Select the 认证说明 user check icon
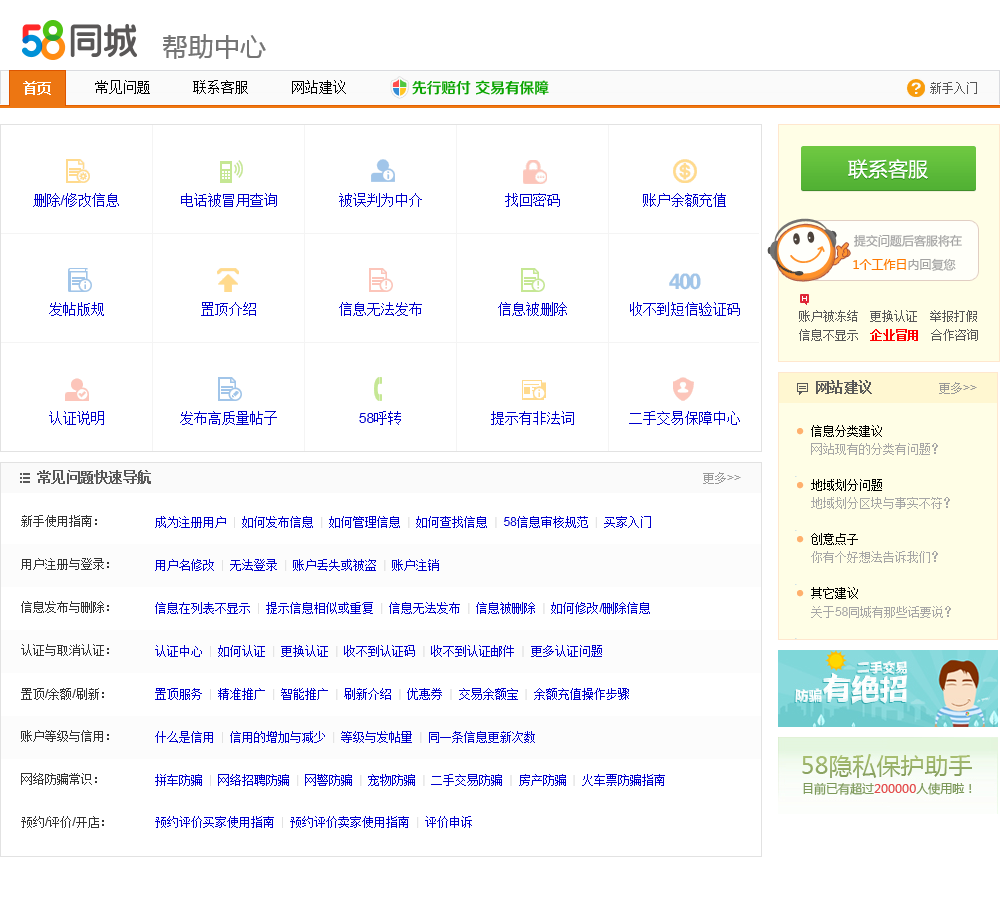Viewport: 1000px width, 909px height. pyautogui.click(x=77, y=389)
